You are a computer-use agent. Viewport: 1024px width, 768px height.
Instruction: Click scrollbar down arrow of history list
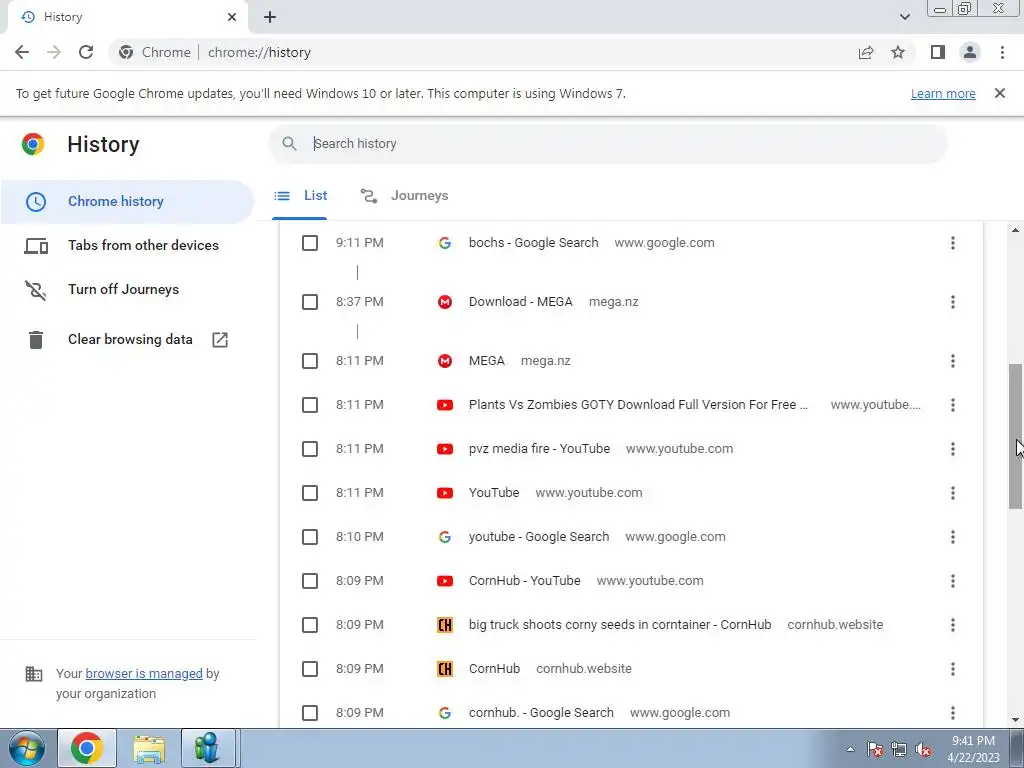point(1016,720)
